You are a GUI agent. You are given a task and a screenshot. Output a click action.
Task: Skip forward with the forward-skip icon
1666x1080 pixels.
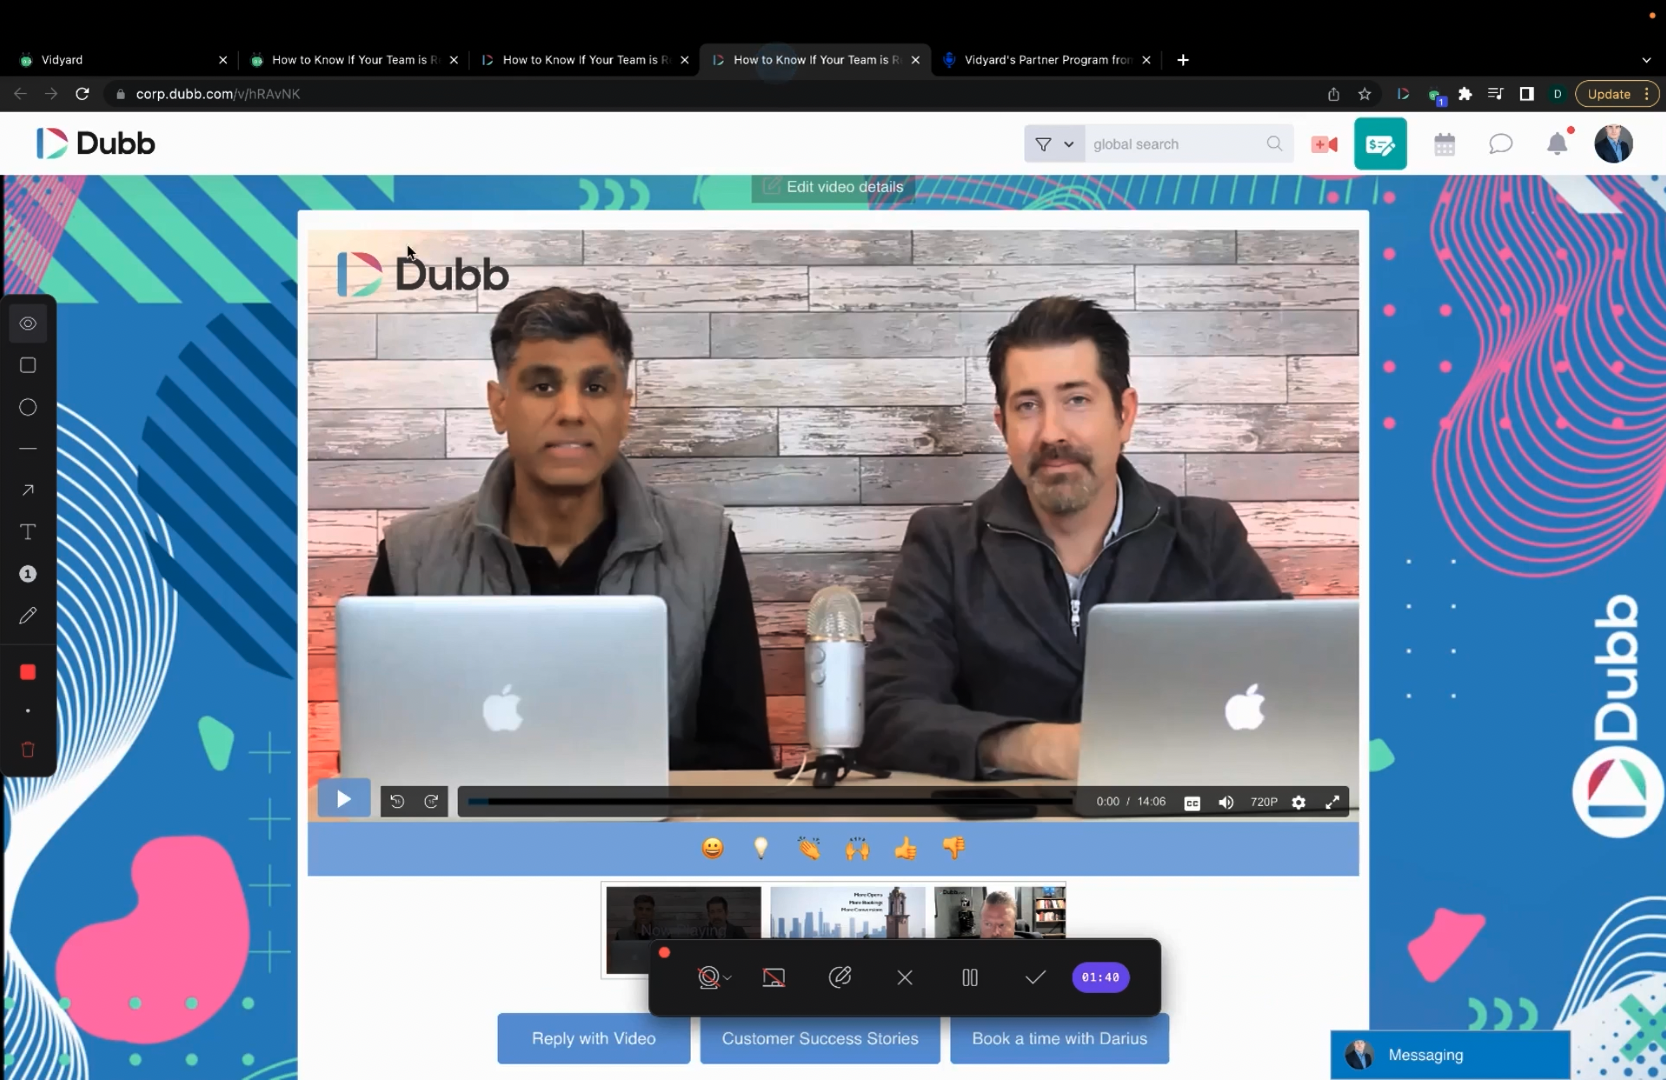pos(431,802)
